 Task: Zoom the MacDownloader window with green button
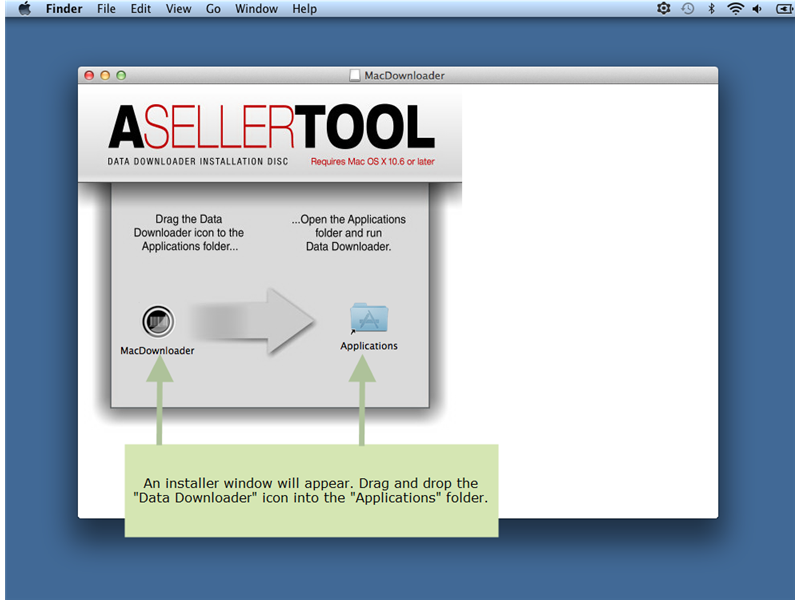tap(121, 76)
